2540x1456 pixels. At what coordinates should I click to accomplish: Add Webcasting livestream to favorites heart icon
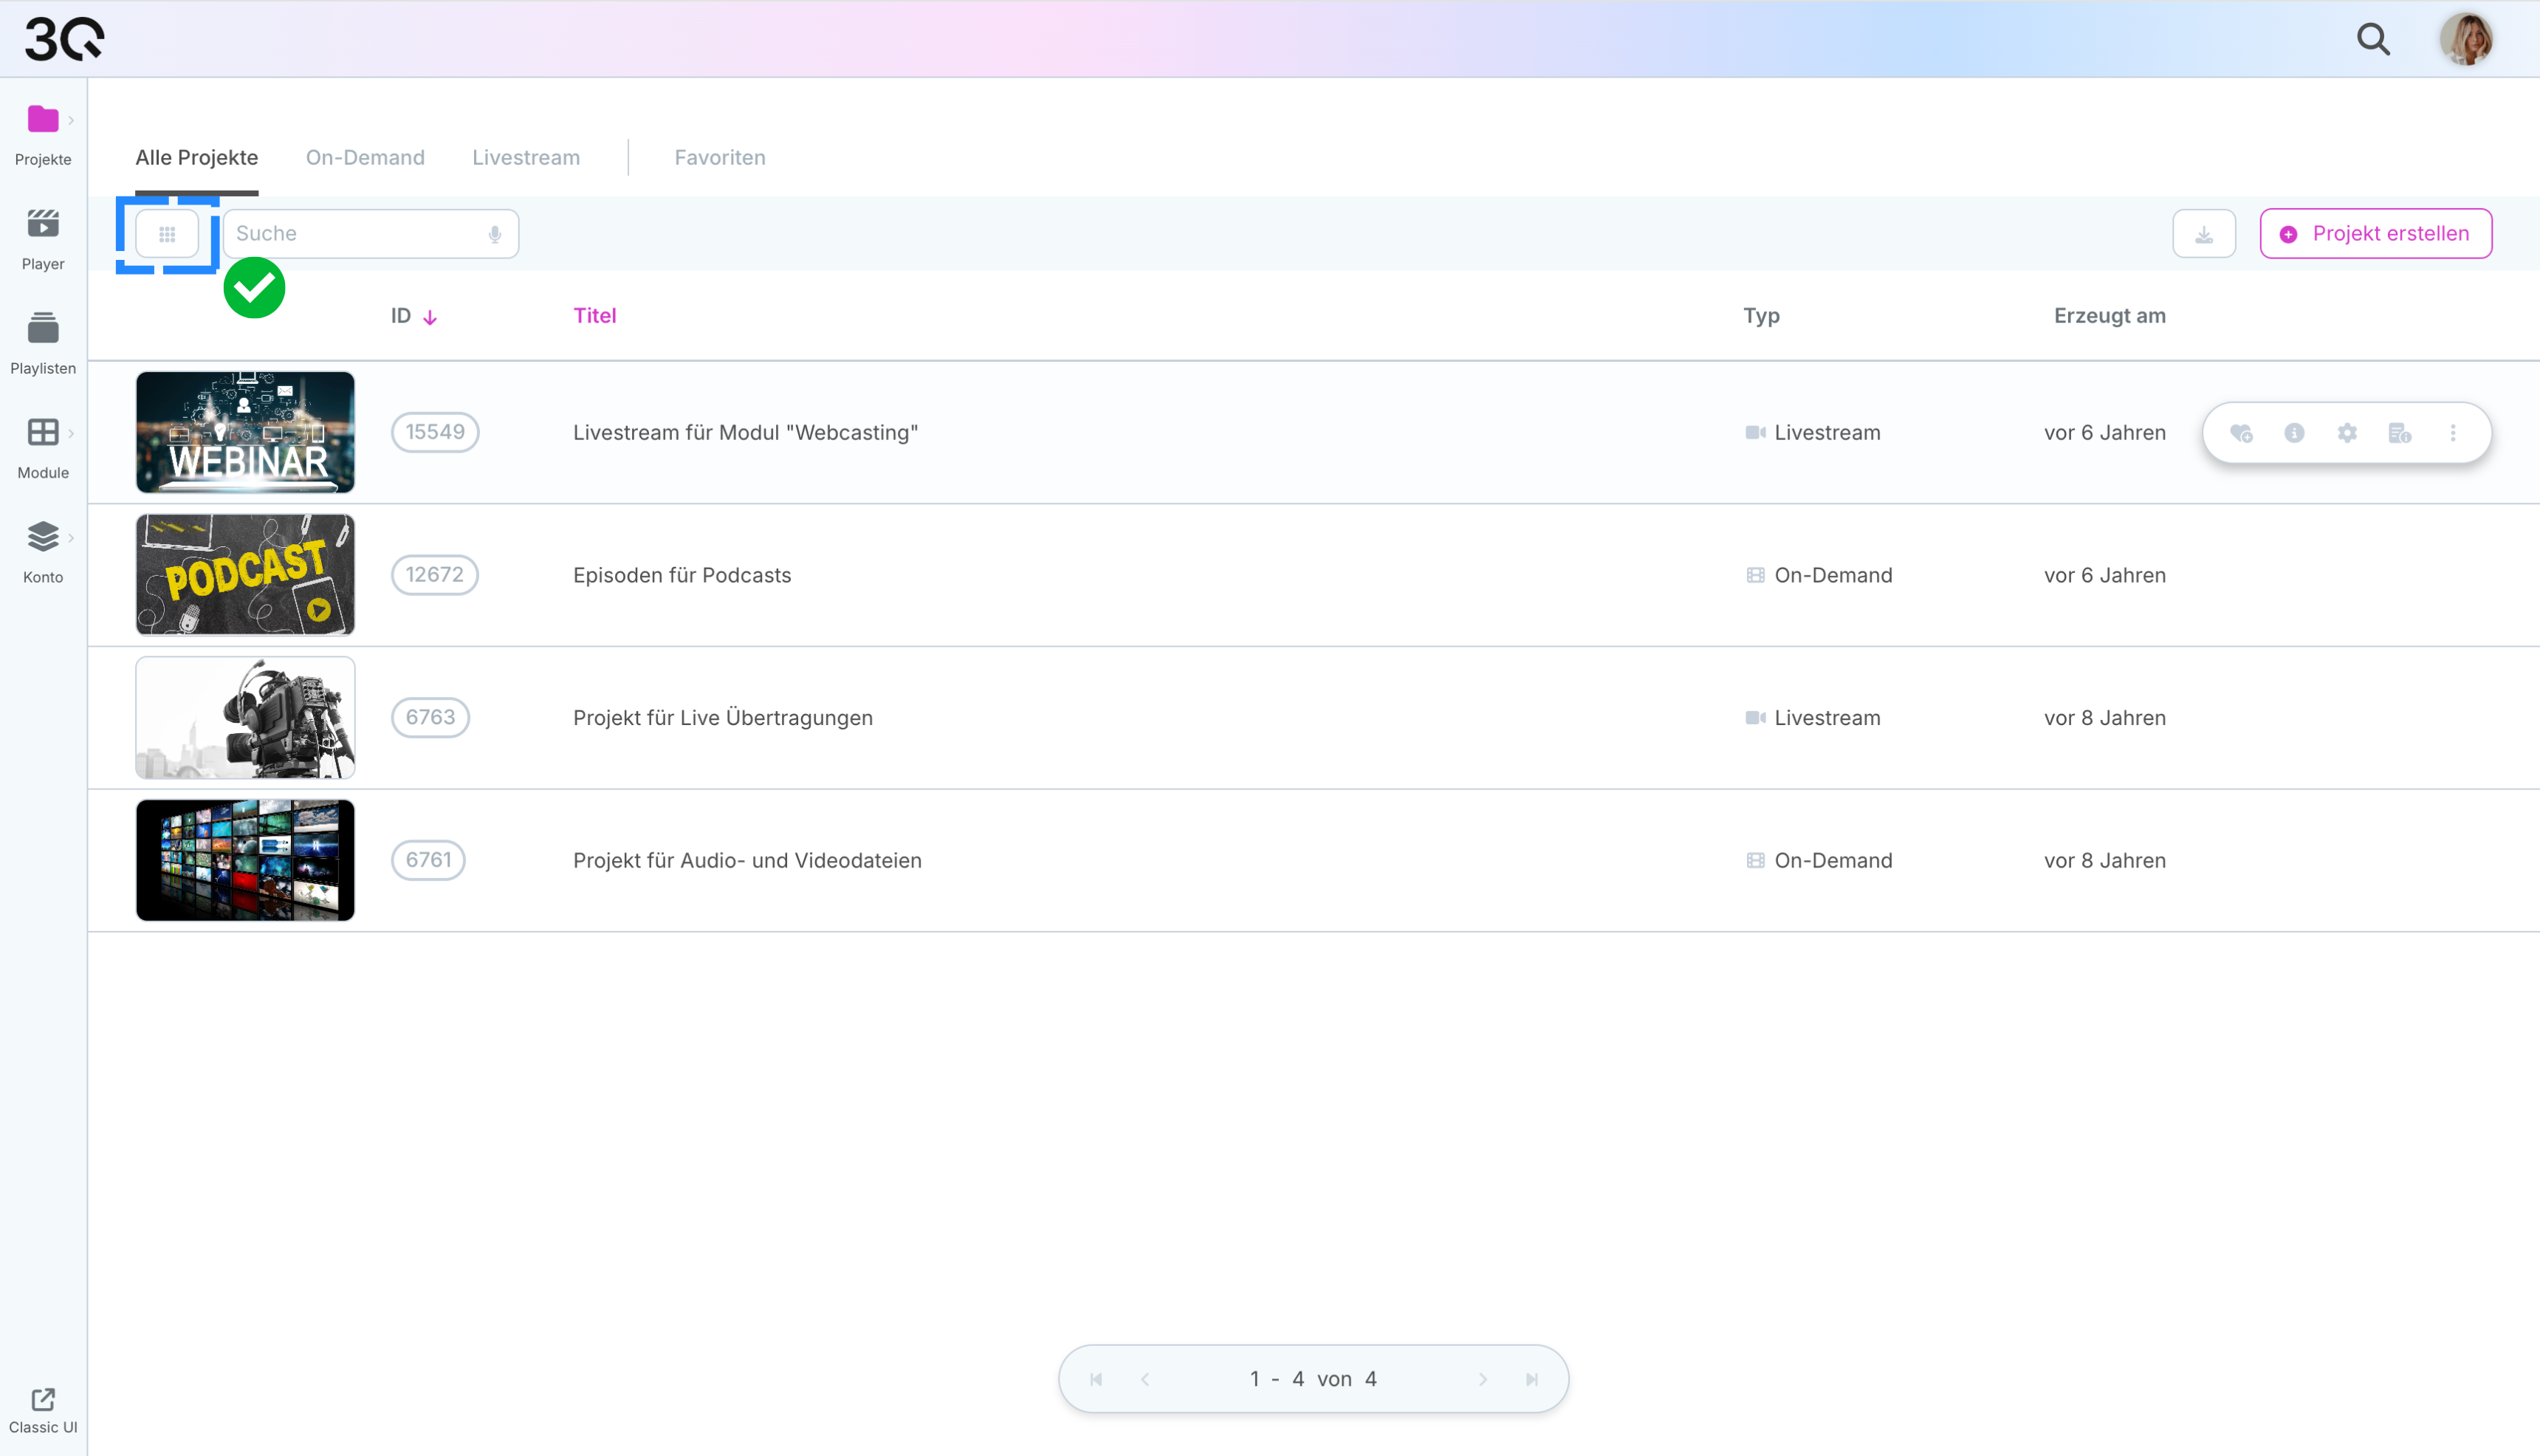pos(2241,433)
